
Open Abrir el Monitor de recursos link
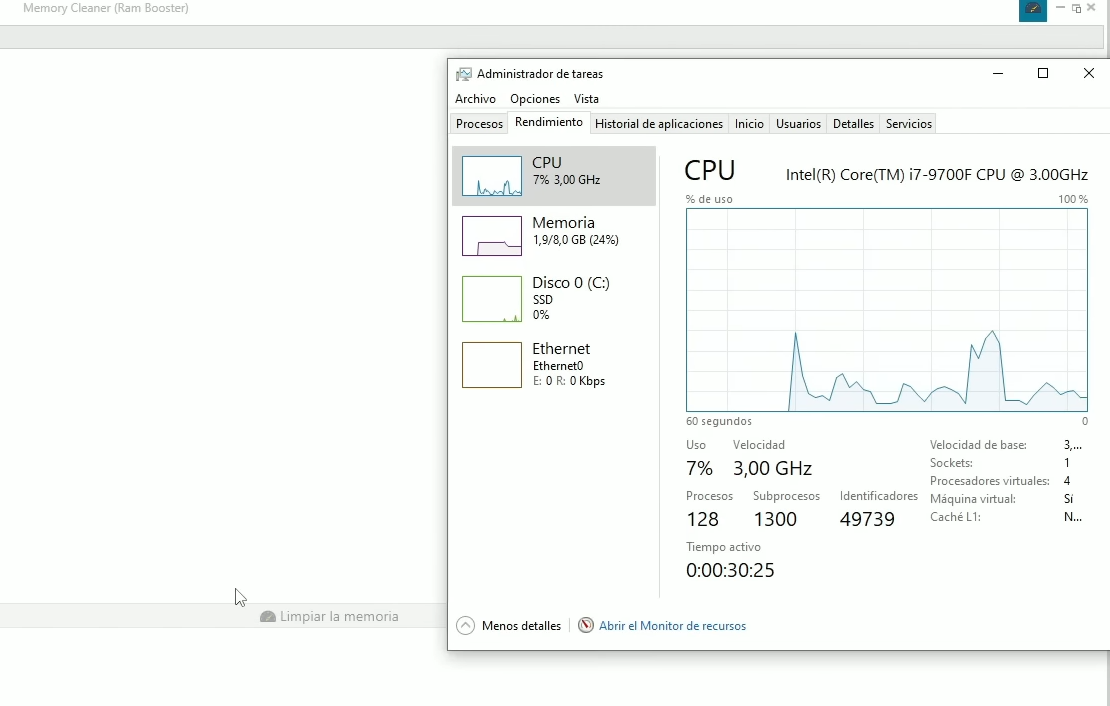point(673,625)
